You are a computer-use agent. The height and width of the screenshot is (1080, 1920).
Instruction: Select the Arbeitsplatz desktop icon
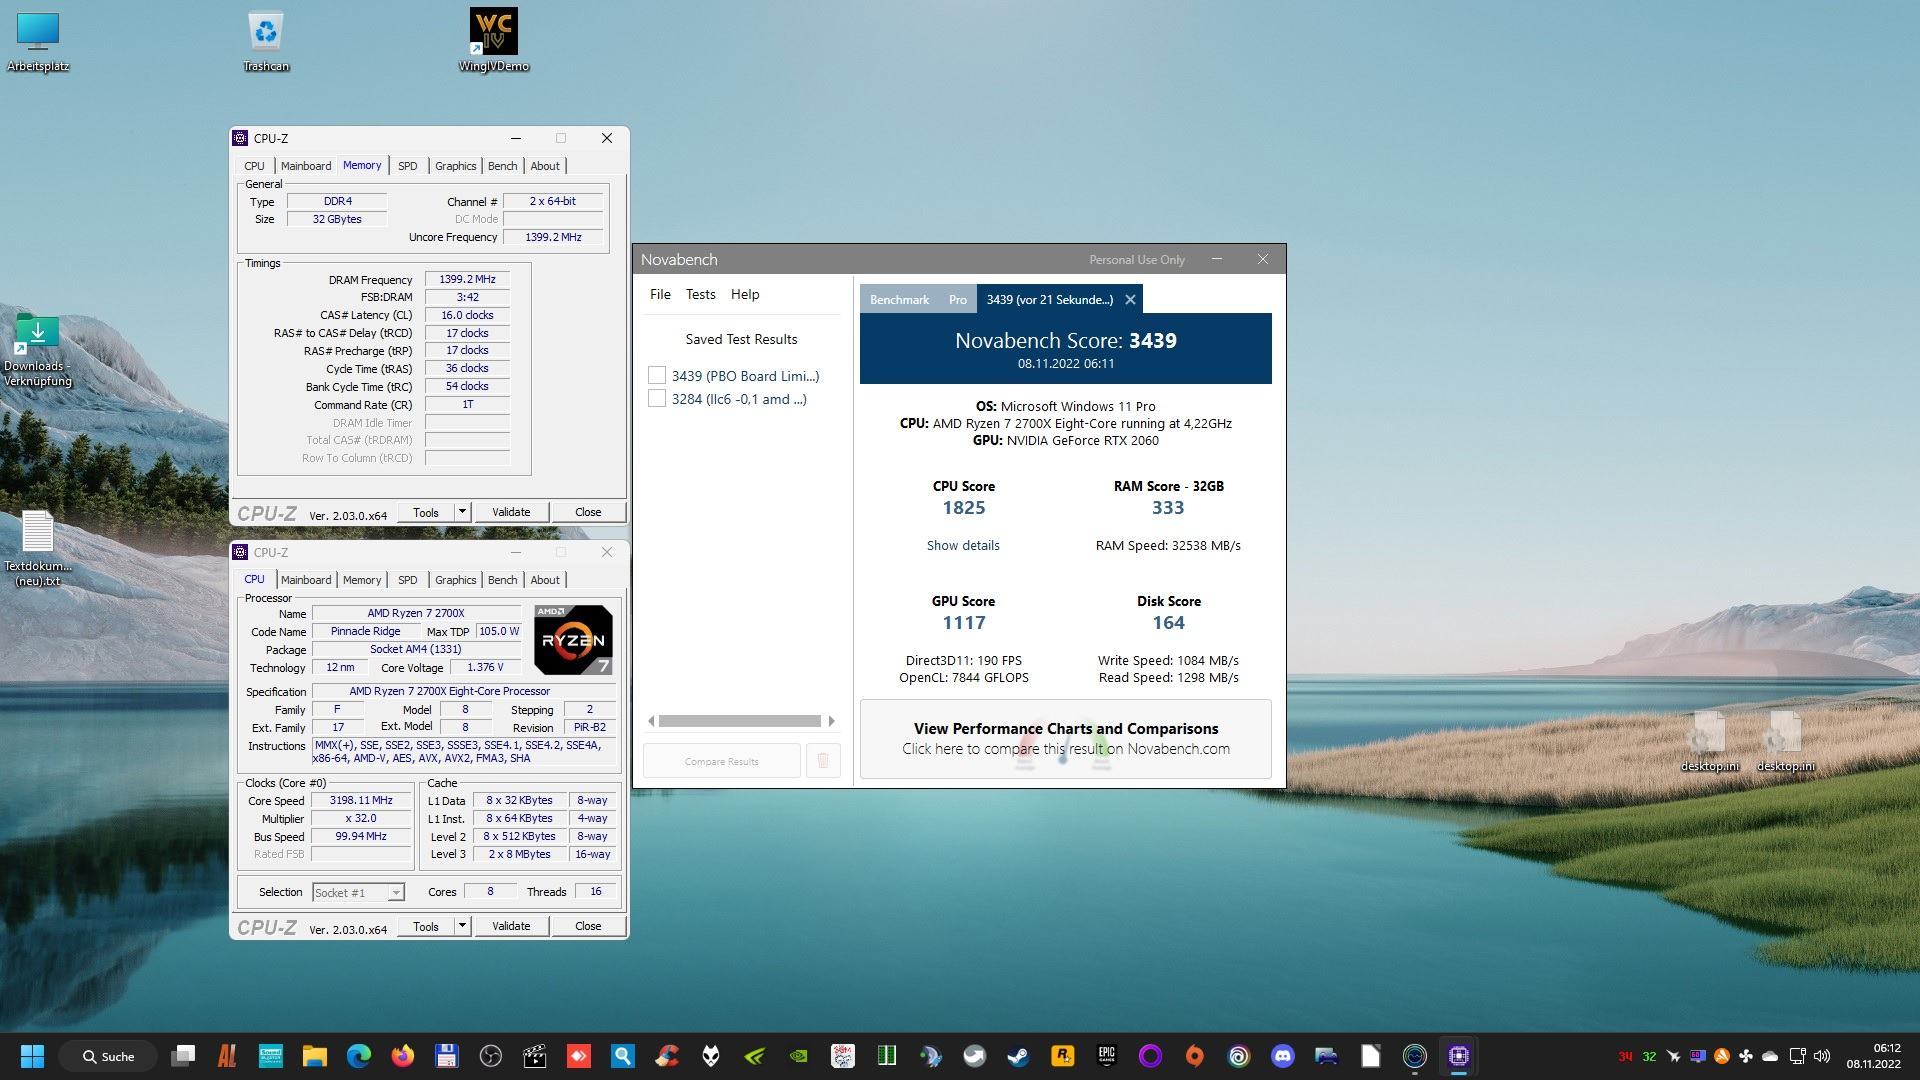[38, 40]
